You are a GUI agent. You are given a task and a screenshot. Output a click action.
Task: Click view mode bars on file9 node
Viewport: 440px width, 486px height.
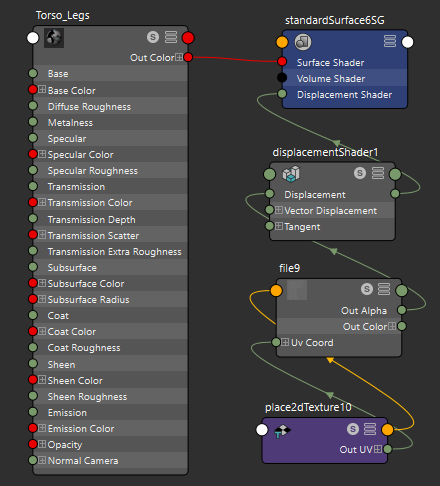tap(384, 289)
